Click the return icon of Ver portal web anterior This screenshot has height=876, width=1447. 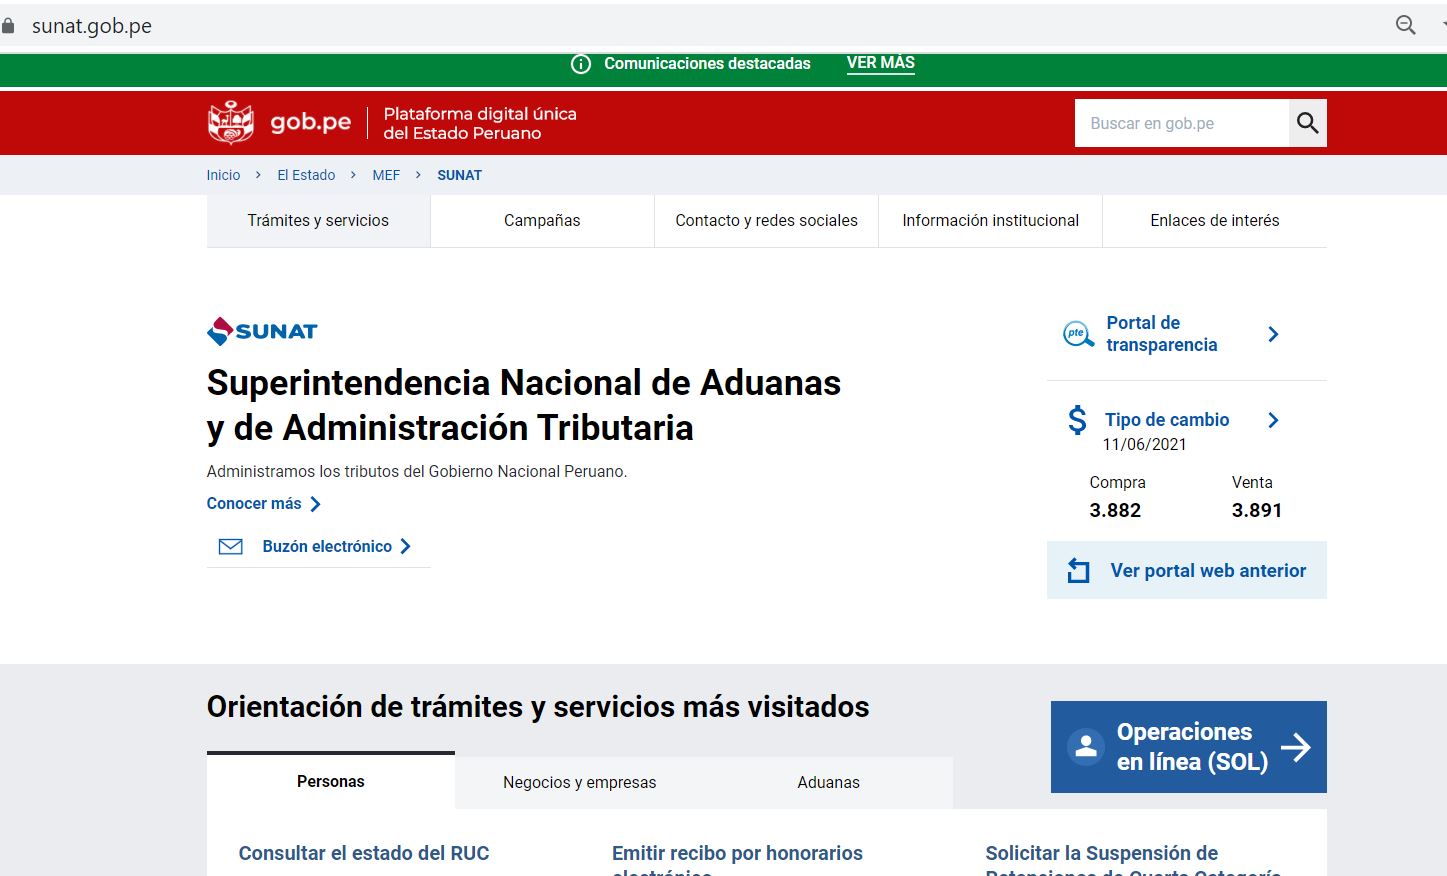pos(1078,570)
